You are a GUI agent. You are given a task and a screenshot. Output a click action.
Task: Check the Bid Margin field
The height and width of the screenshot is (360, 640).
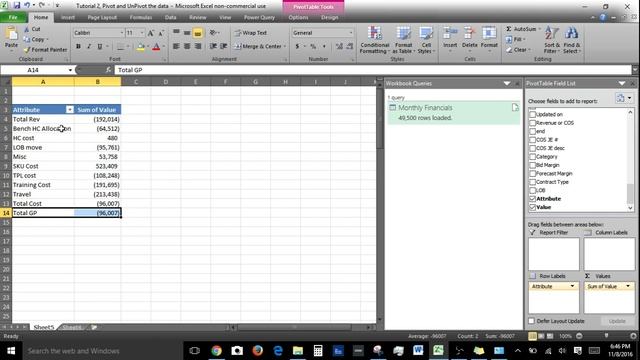point(532,165)
